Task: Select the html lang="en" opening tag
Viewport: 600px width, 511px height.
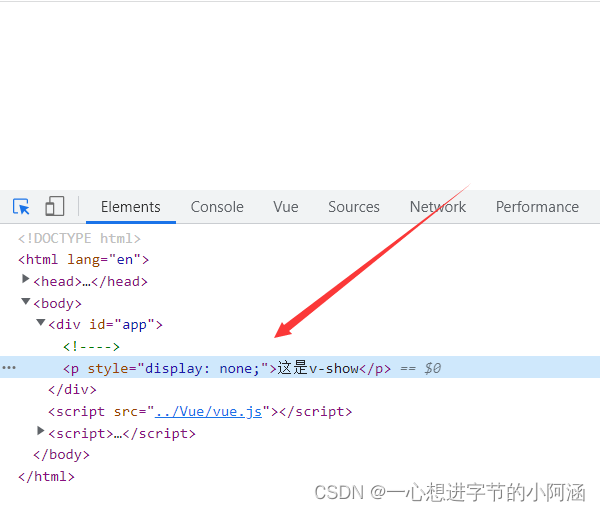Action: click(x=83, y=260)
